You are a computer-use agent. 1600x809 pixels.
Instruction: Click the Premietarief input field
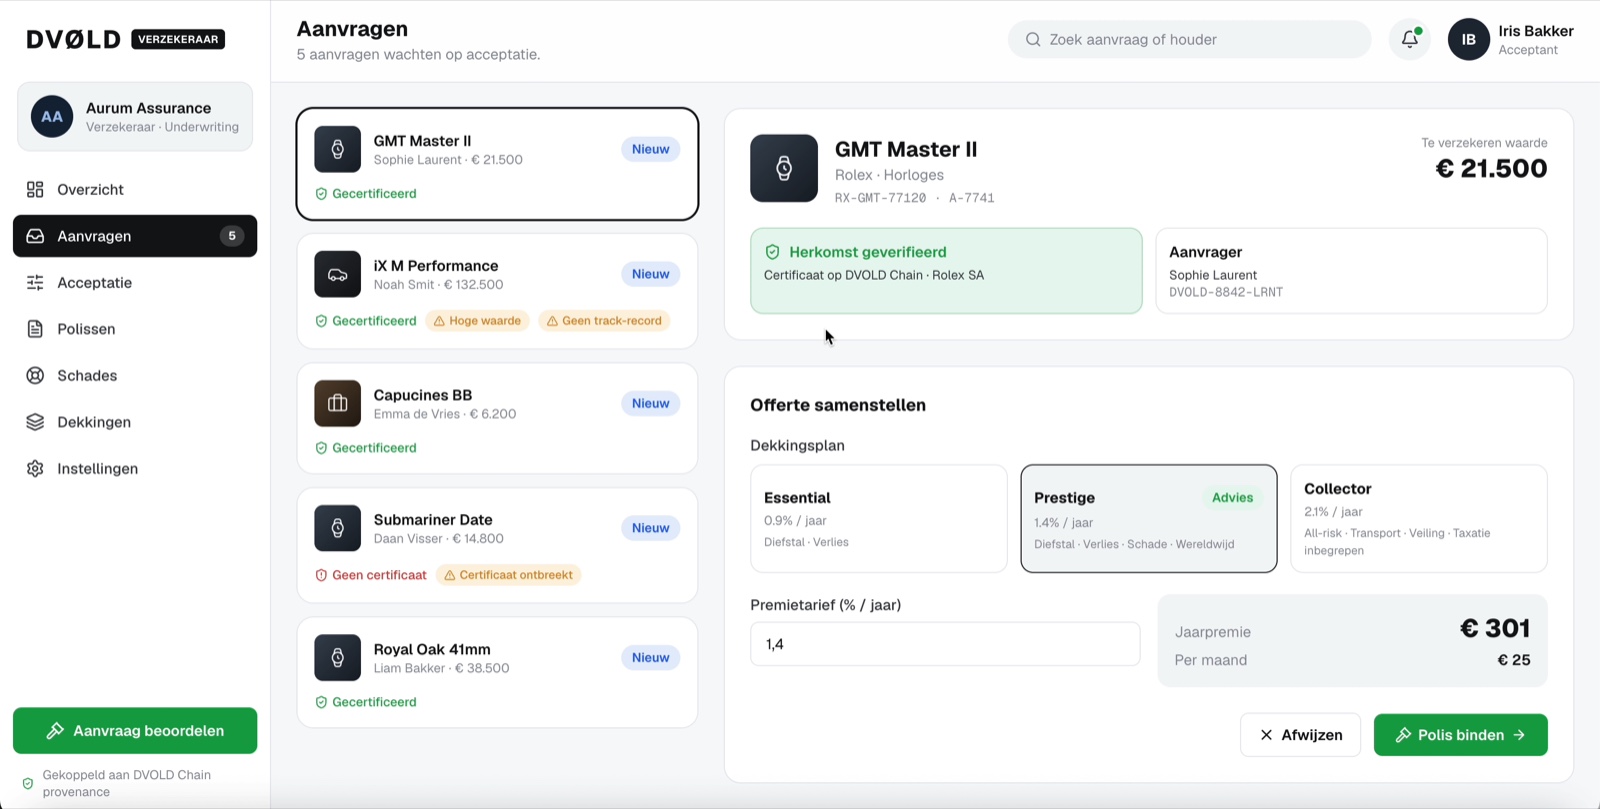click(x=945, y=644)
